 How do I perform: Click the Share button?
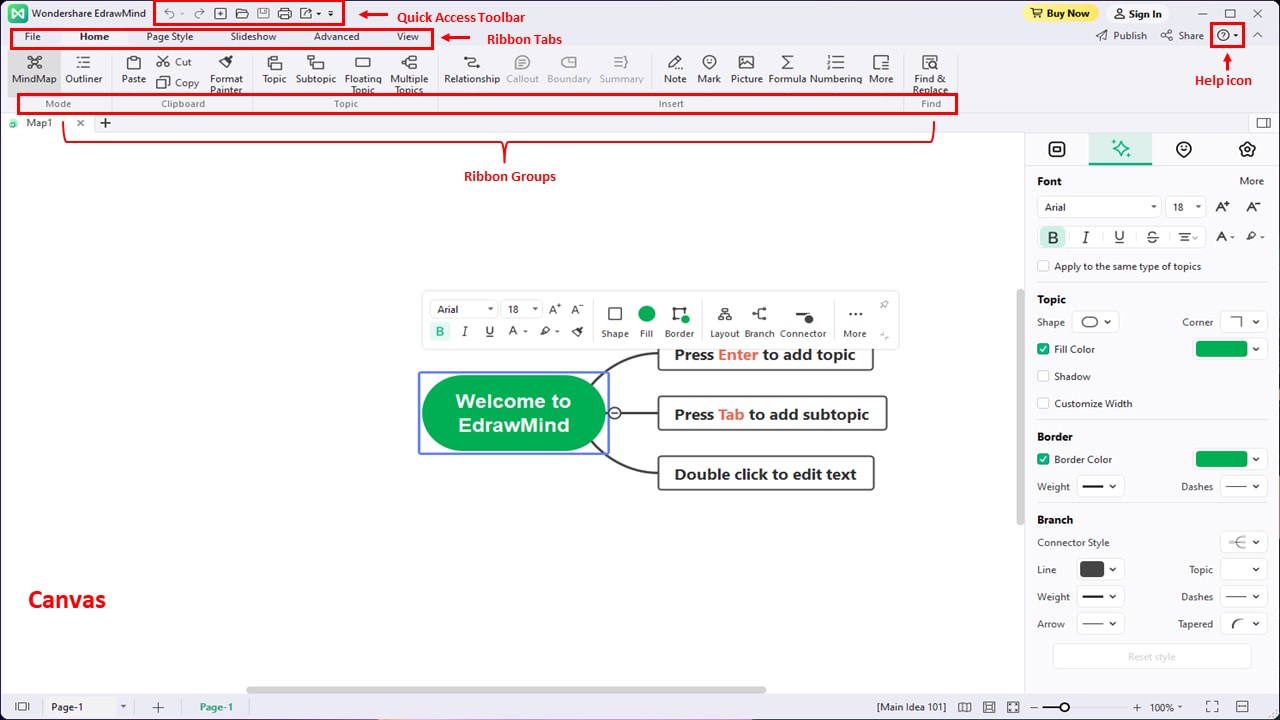pyautogui.click(x=1182, y=35)
